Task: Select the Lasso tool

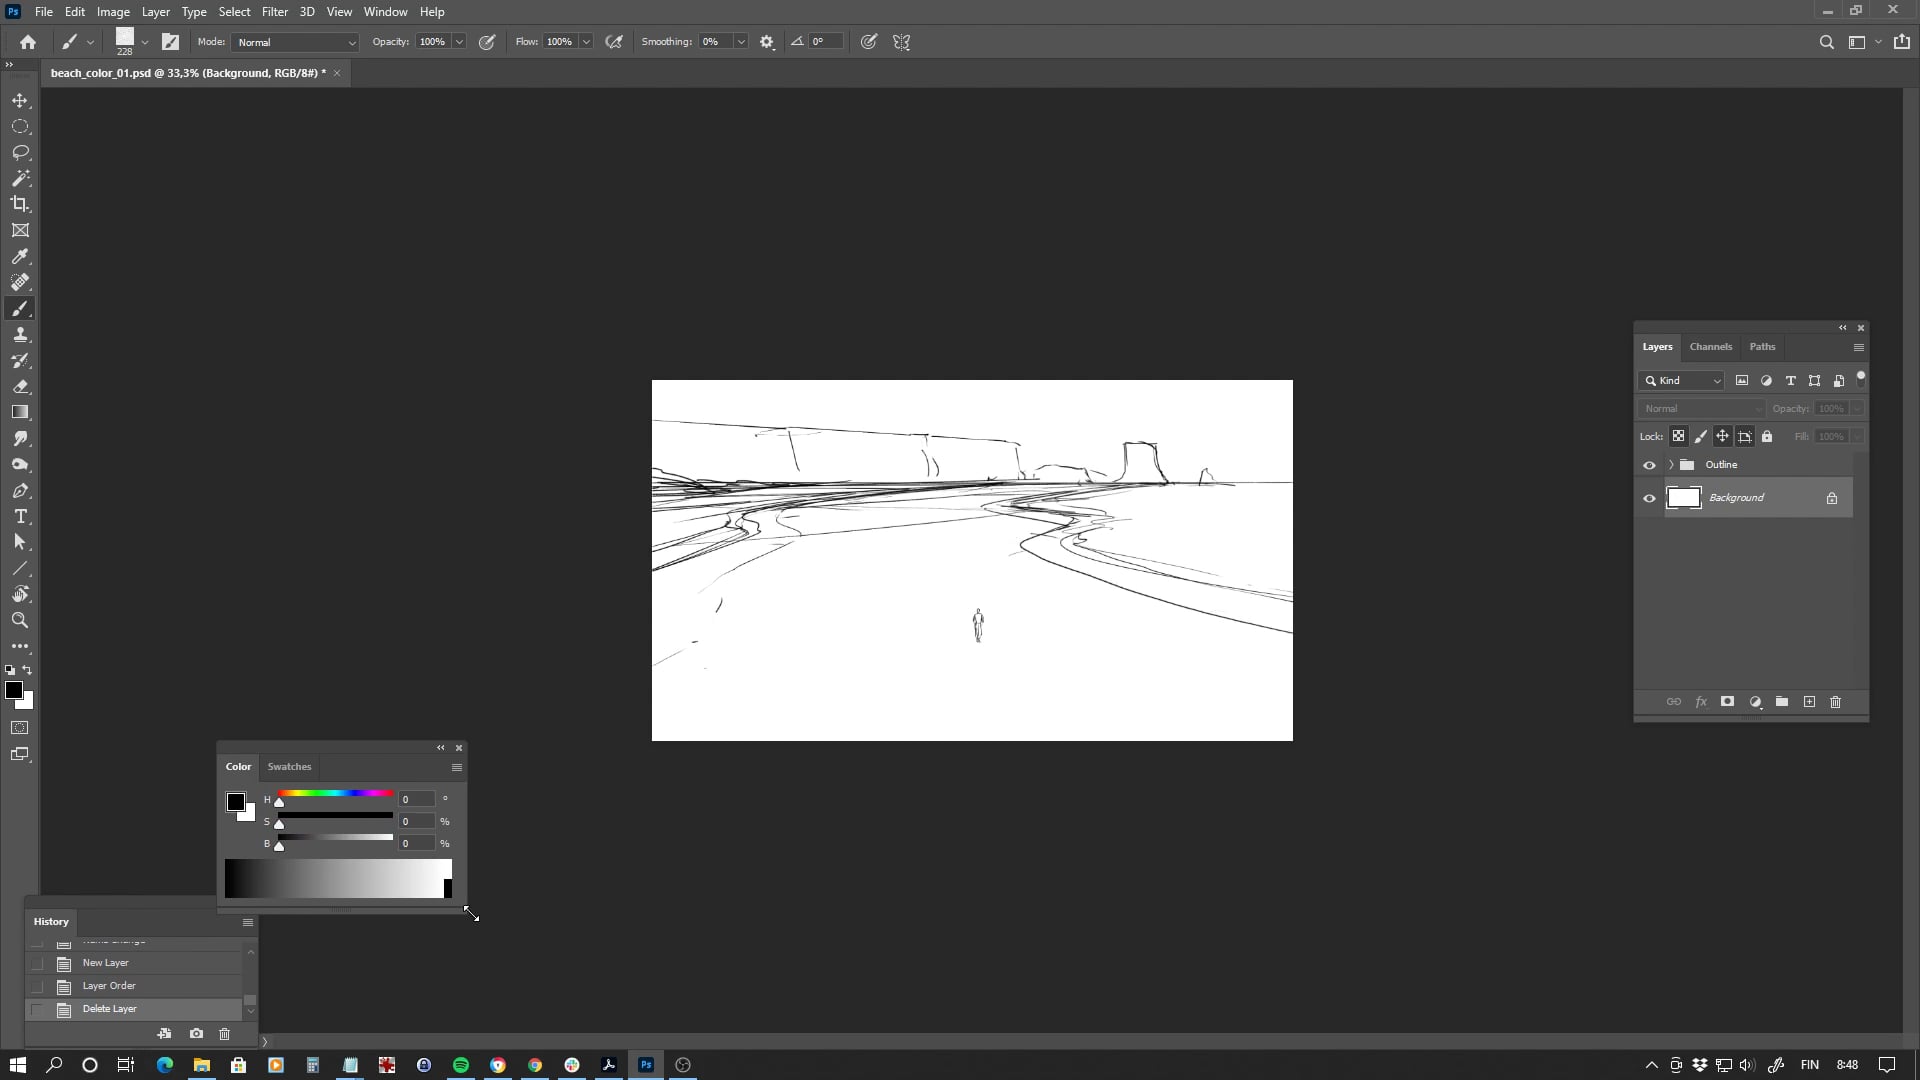Action: pyautogui.click(x=20, y=153)
